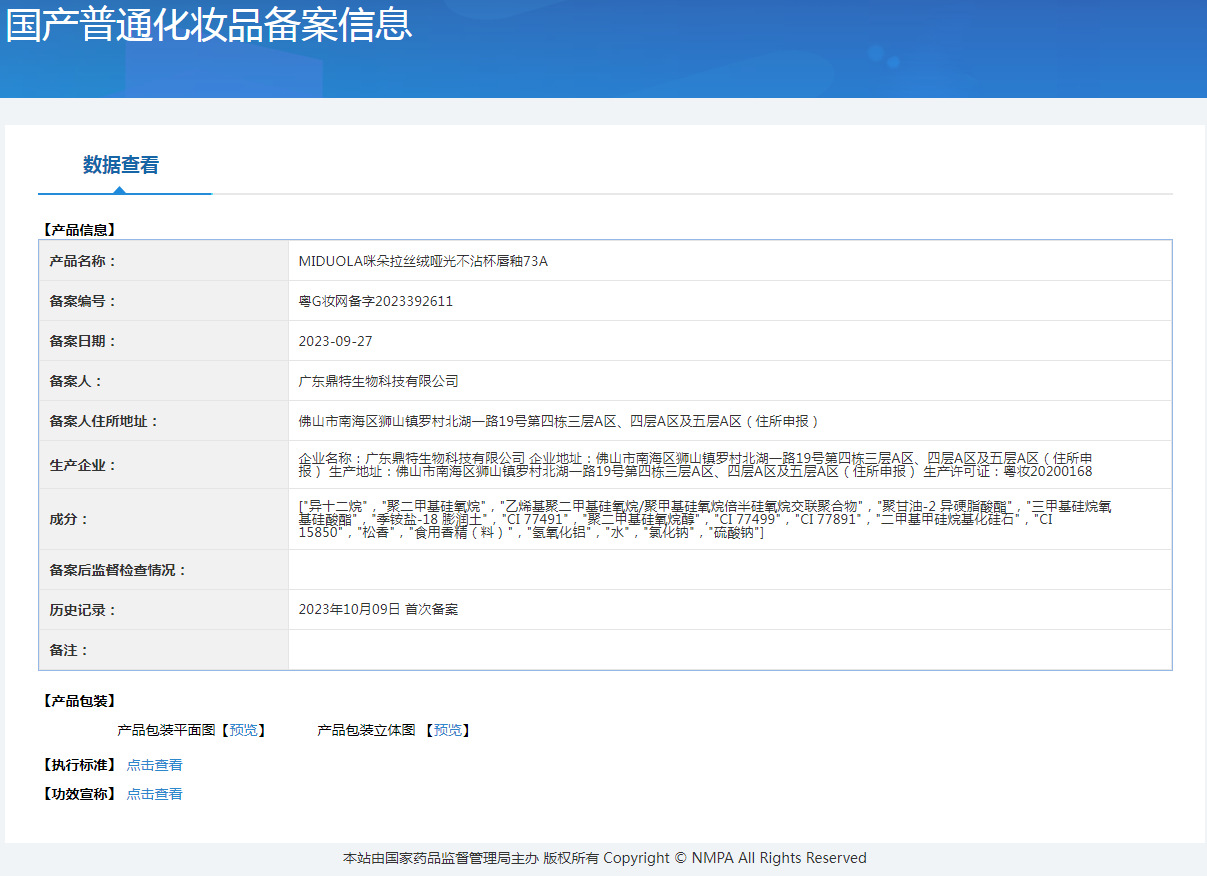Select the 备案人 value 广东鼎特生物科技有限公司
This screenshot has height=876, width=1207.
(x=379, y=381)
